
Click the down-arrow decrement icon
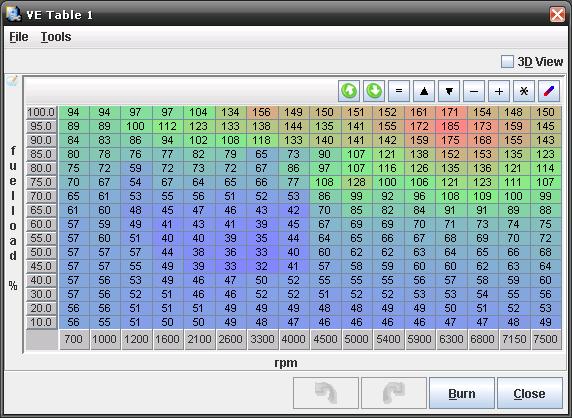[x=449, y=91]
